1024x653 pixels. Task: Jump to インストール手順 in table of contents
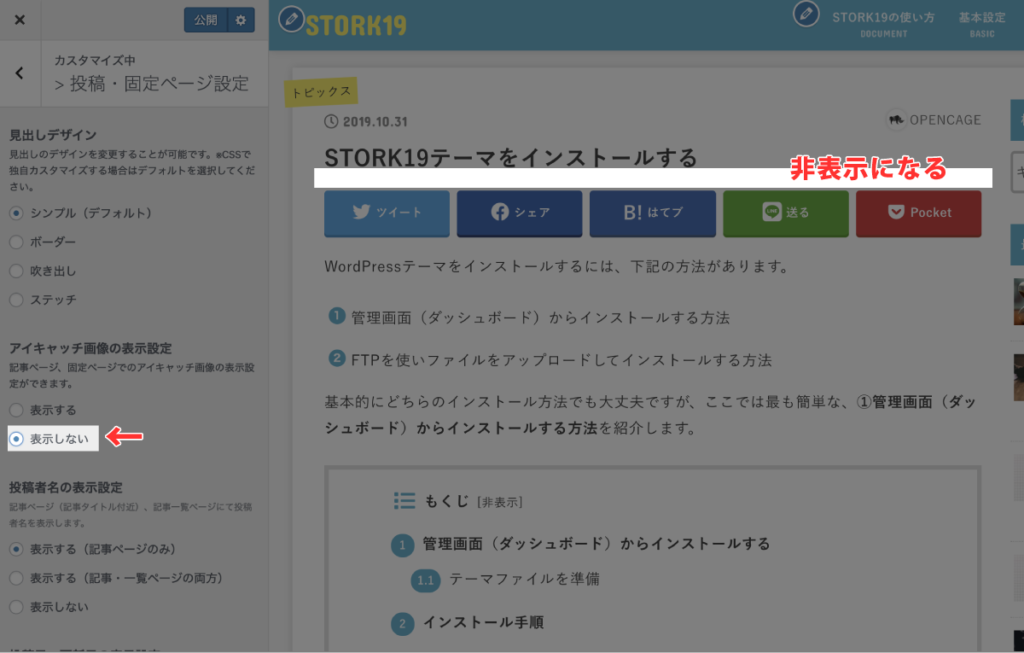(x=483, y=622)
